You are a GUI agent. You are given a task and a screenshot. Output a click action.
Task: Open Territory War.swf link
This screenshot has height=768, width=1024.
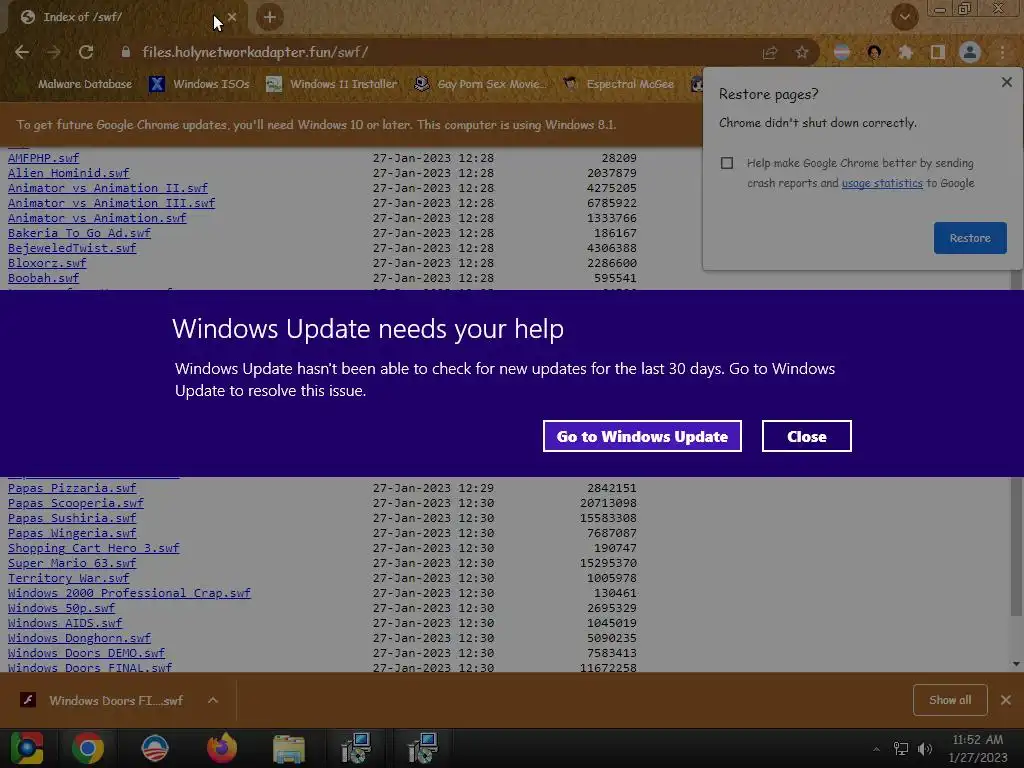[x=69, y=579]
